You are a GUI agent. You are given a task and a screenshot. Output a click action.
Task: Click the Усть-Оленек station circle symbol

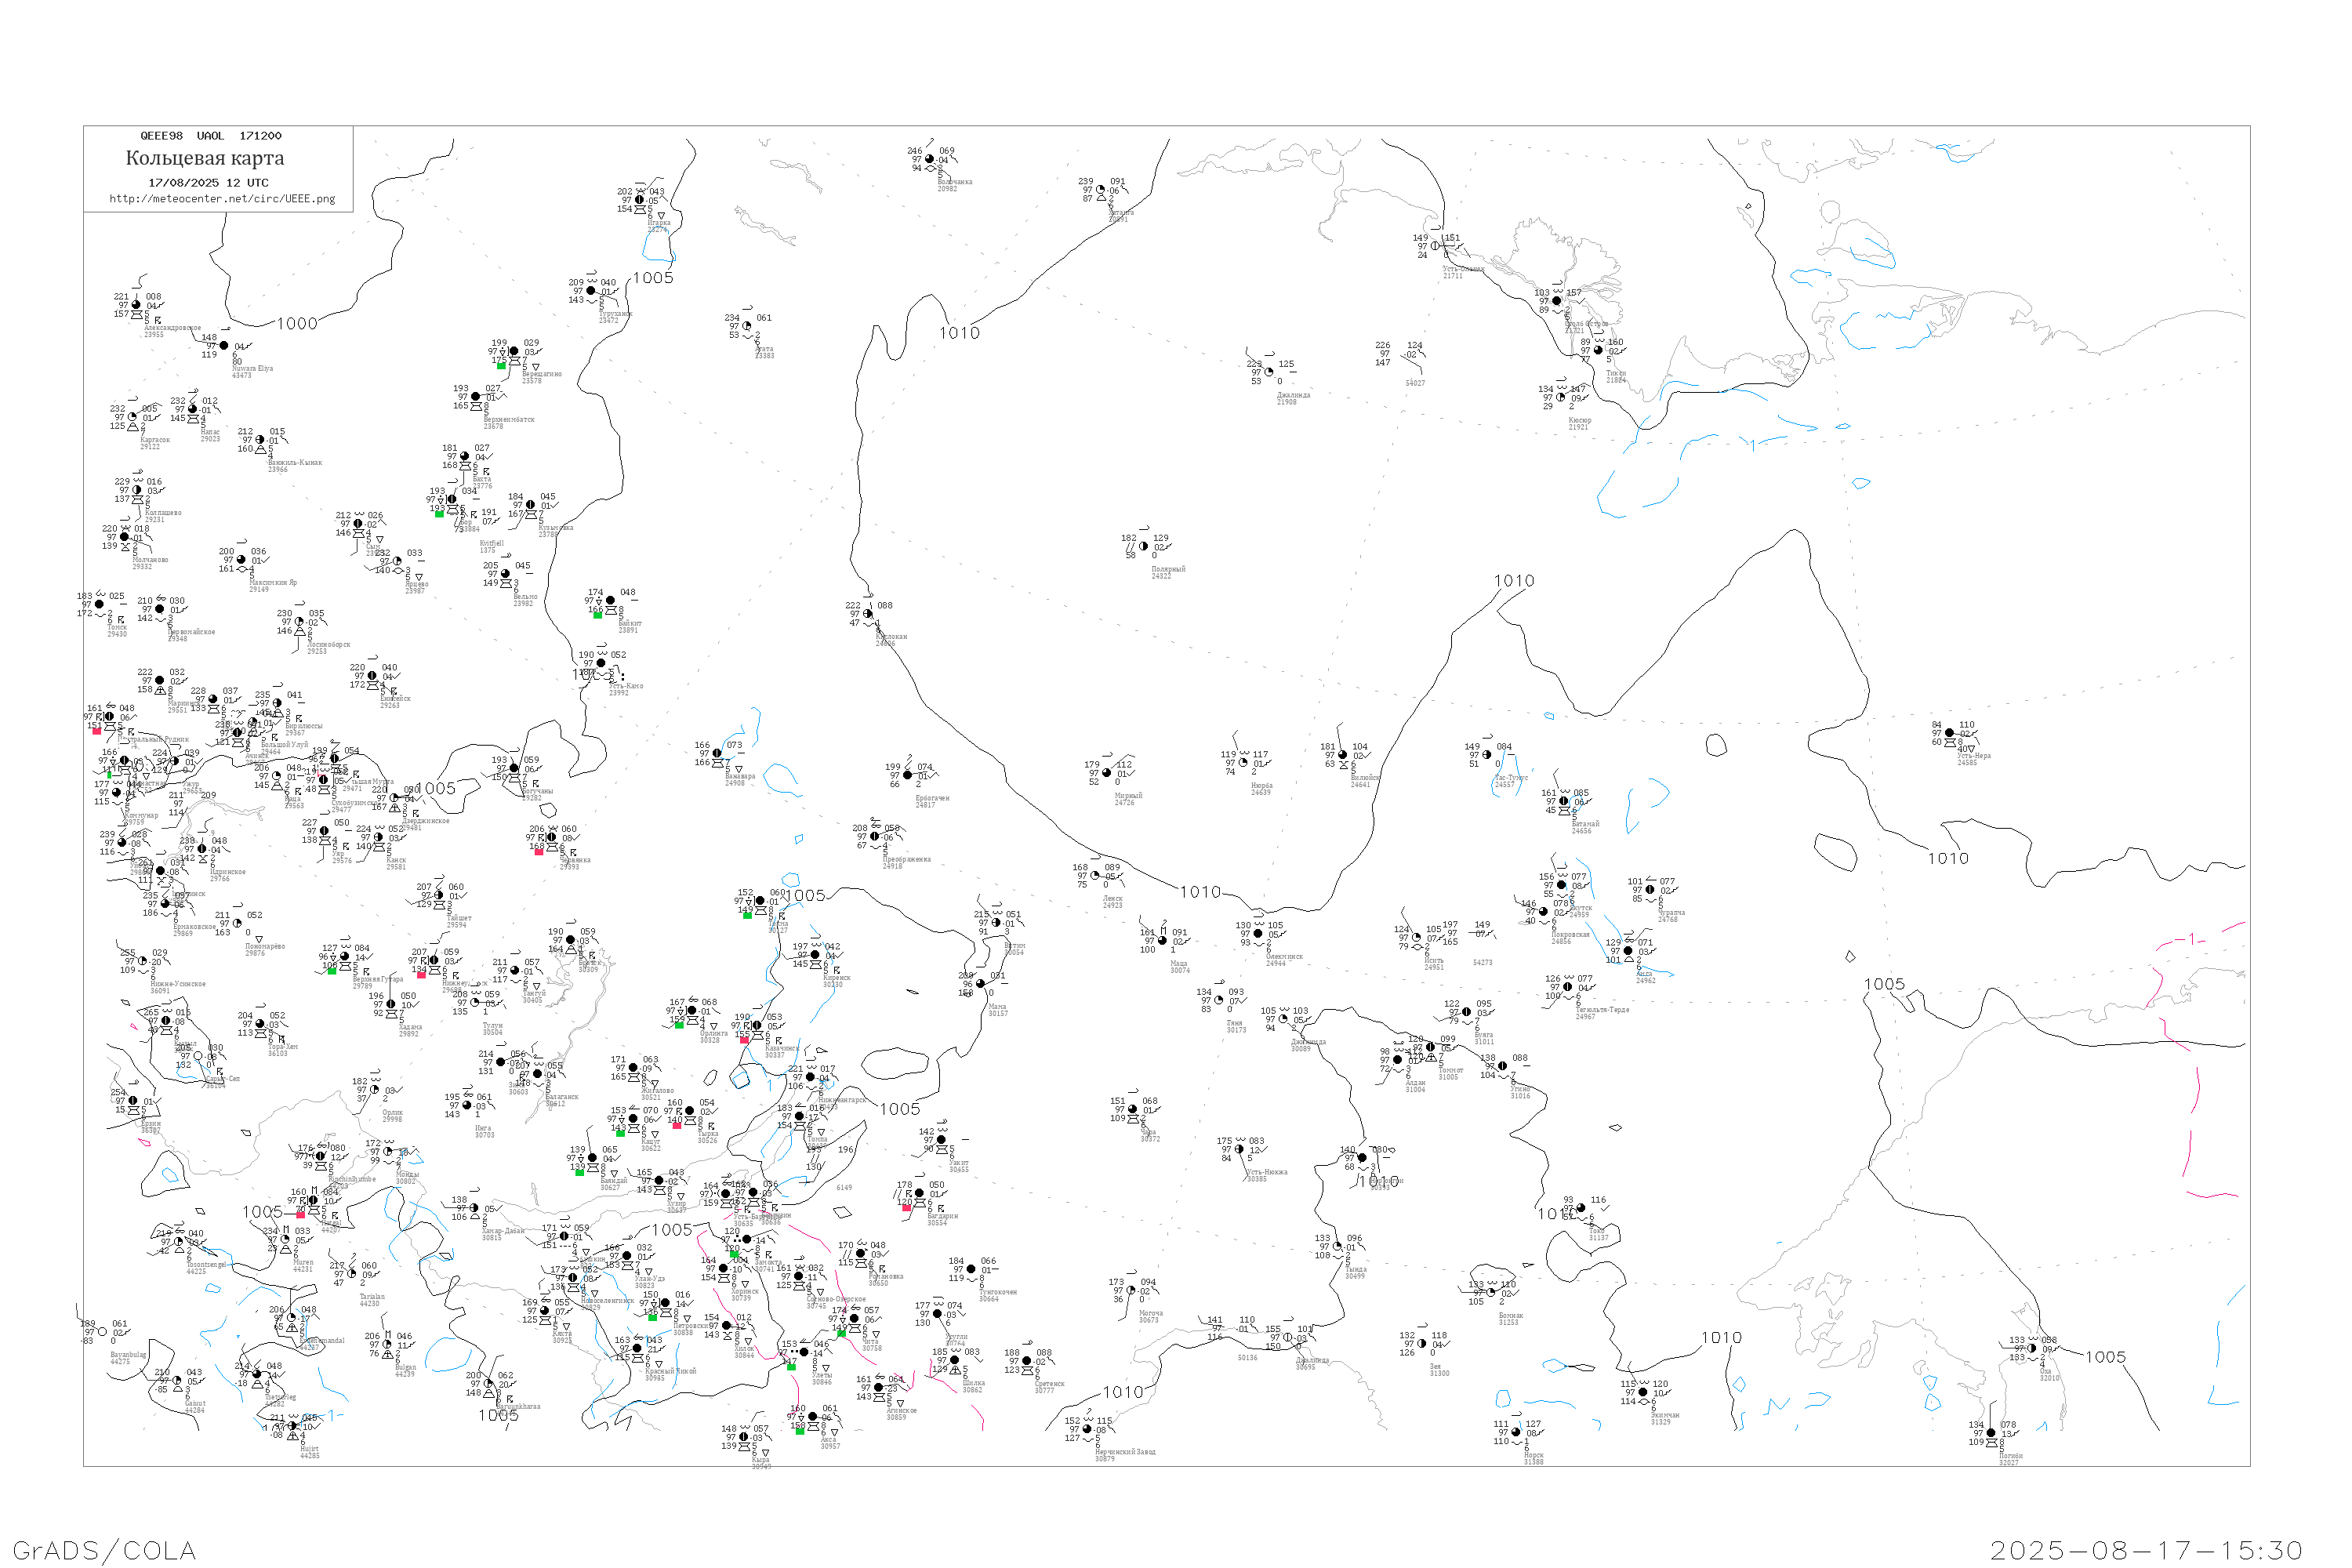pos(1435,246)
